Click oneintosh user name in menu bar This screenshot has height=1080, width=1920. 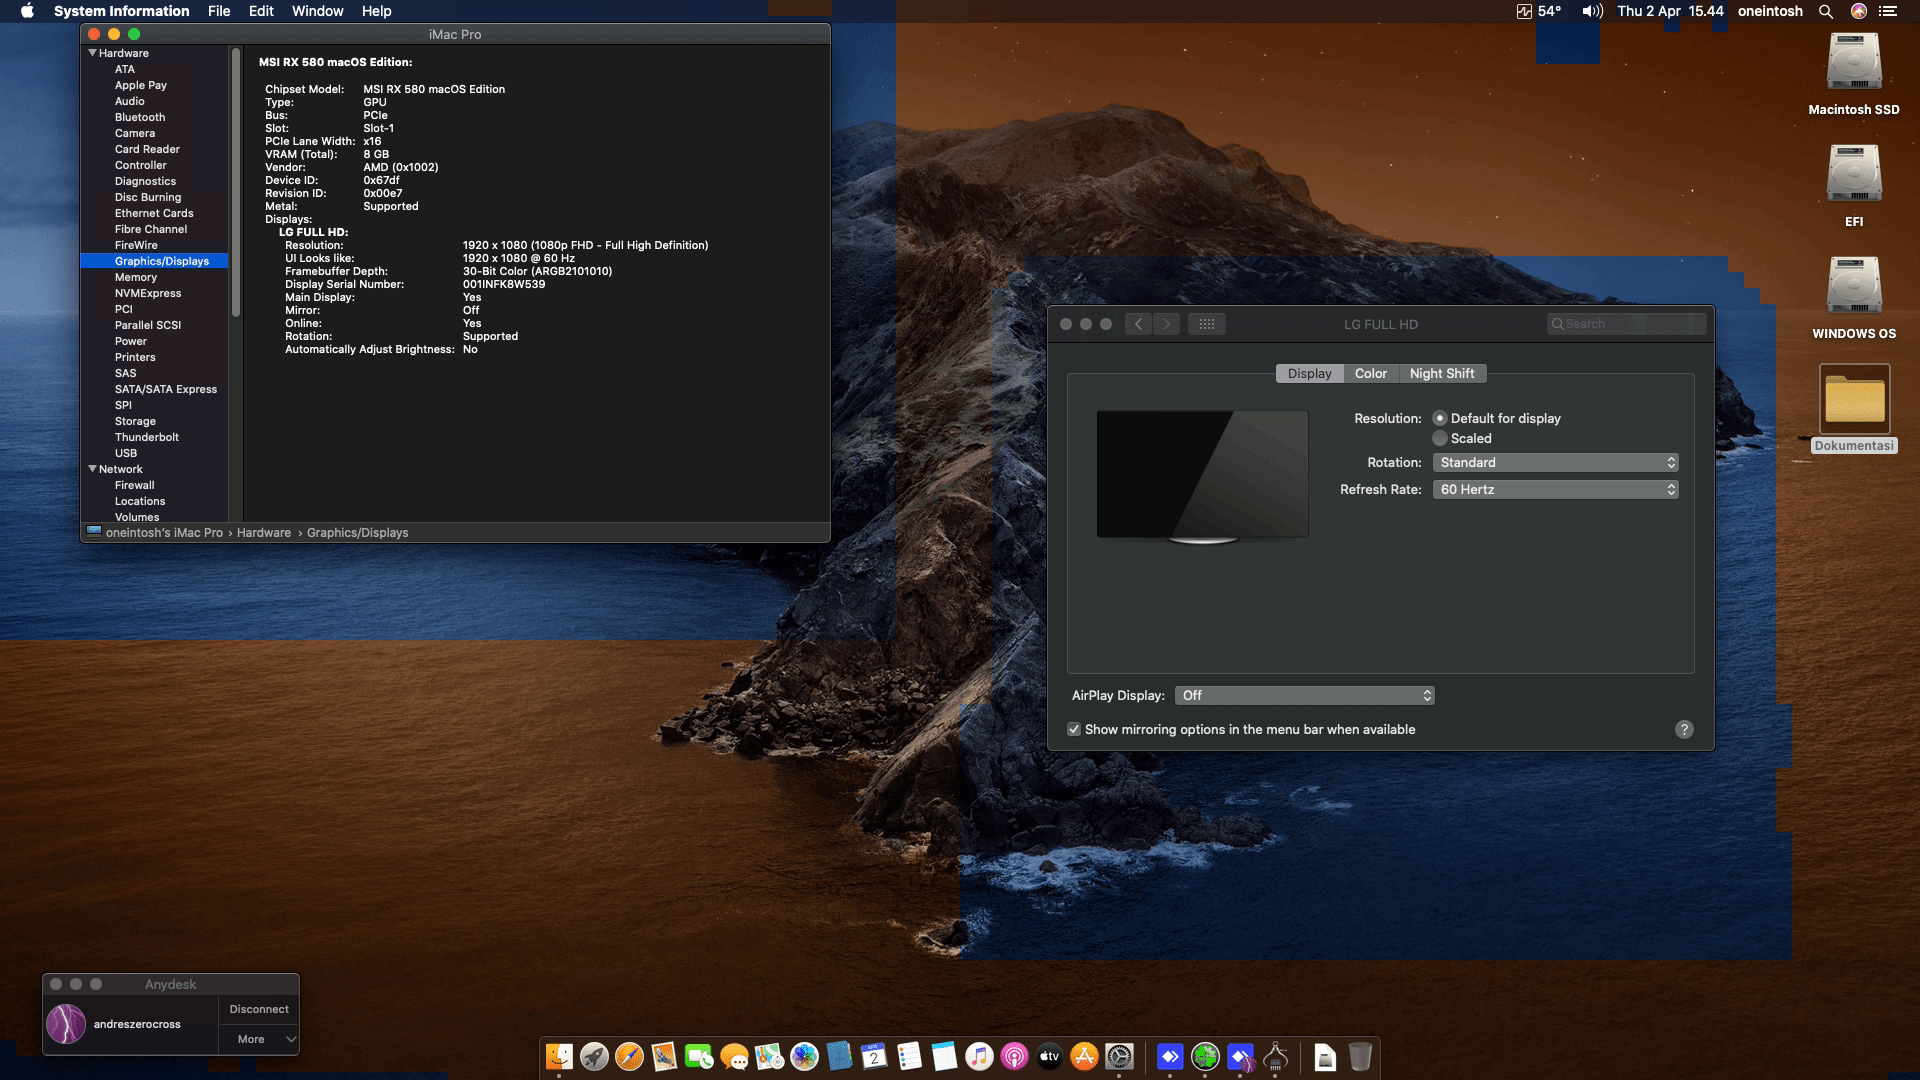coord(1770,11)
